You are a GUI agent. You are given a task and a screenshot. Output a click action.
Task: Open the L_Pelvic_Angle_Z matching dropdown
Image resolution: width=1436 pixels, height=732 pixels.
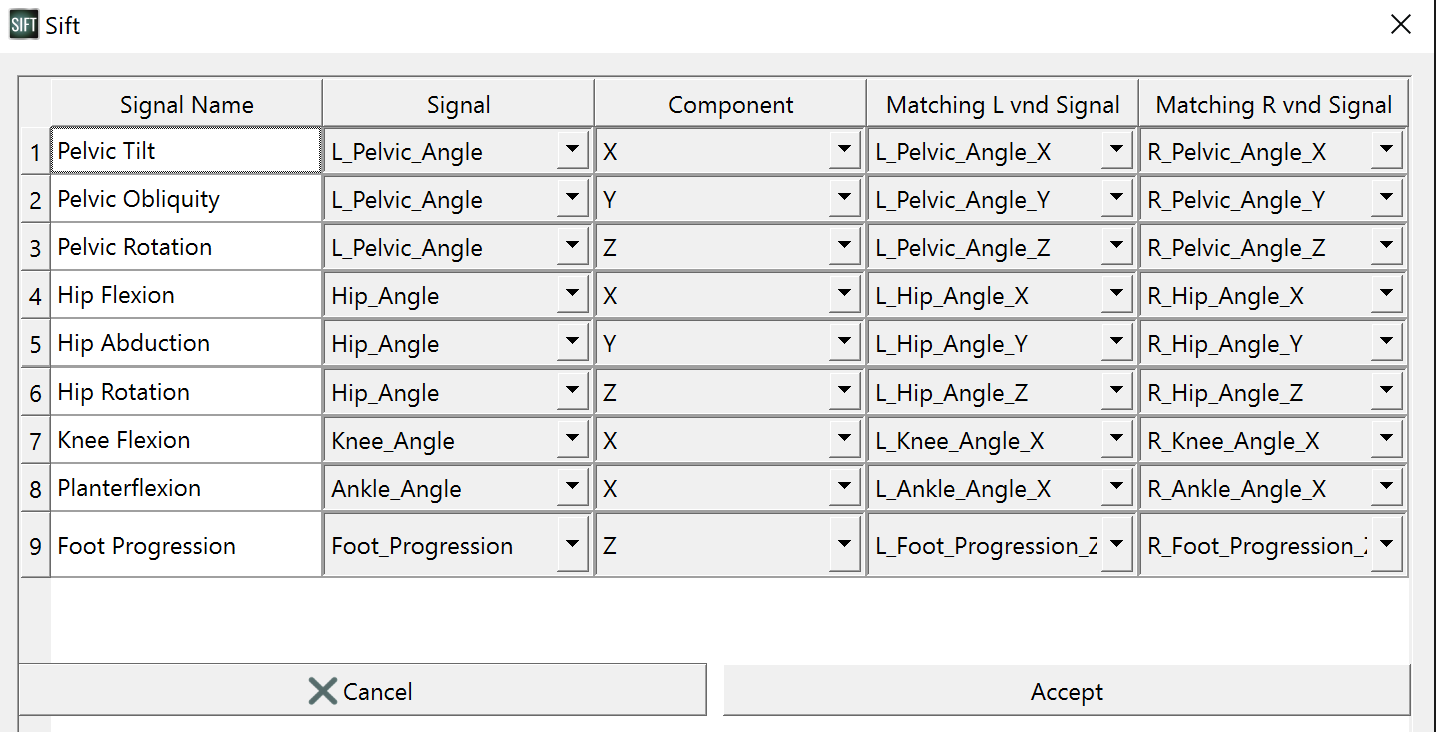pyautogui.click(x=1116, y=247)
